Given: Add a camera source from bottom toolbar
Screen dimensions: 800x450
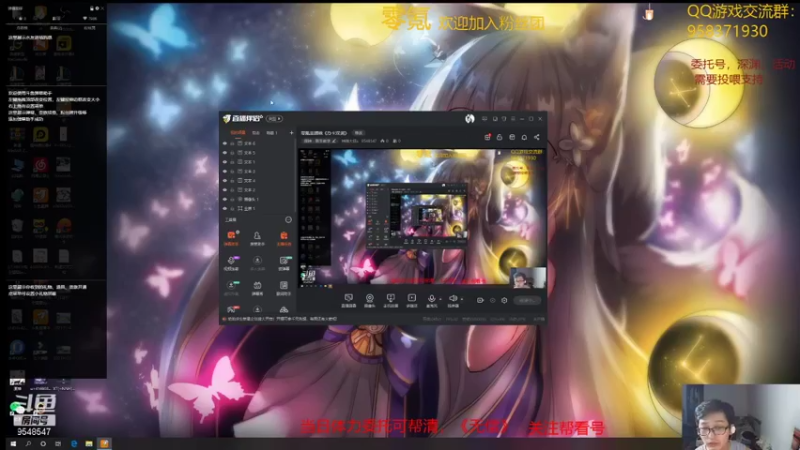Looking at the screenshot, I should (369, 300).
